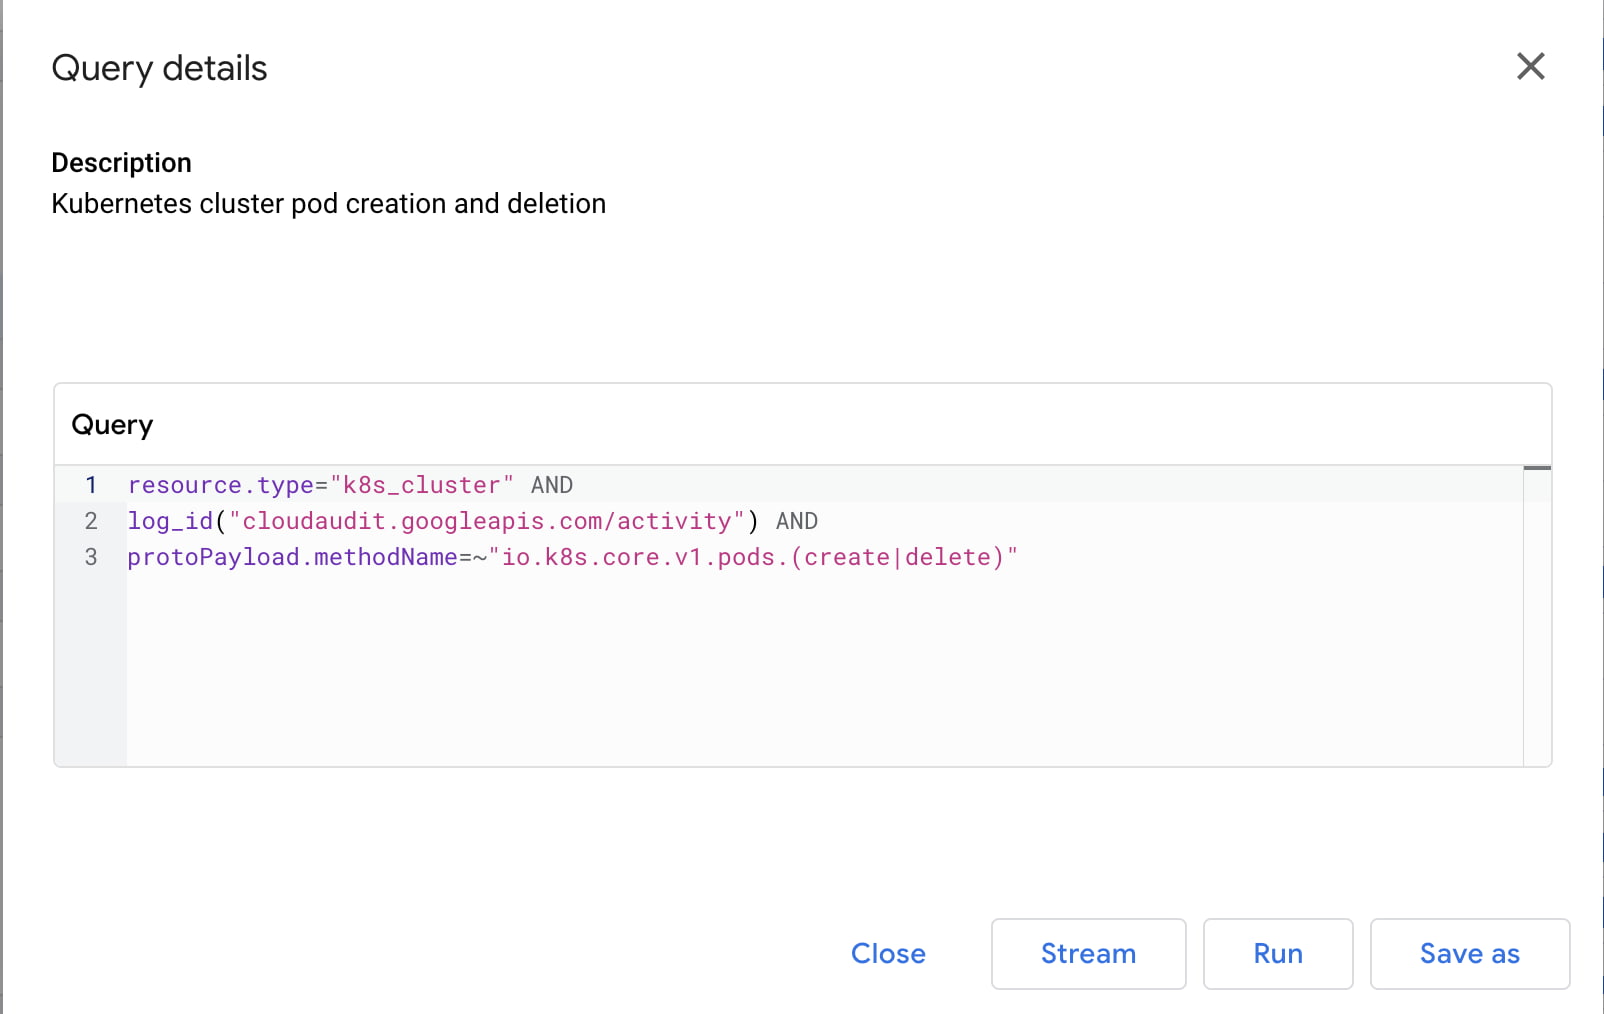
Task: Close the Query details dialog with X
Action: (x=1530, y=67)
